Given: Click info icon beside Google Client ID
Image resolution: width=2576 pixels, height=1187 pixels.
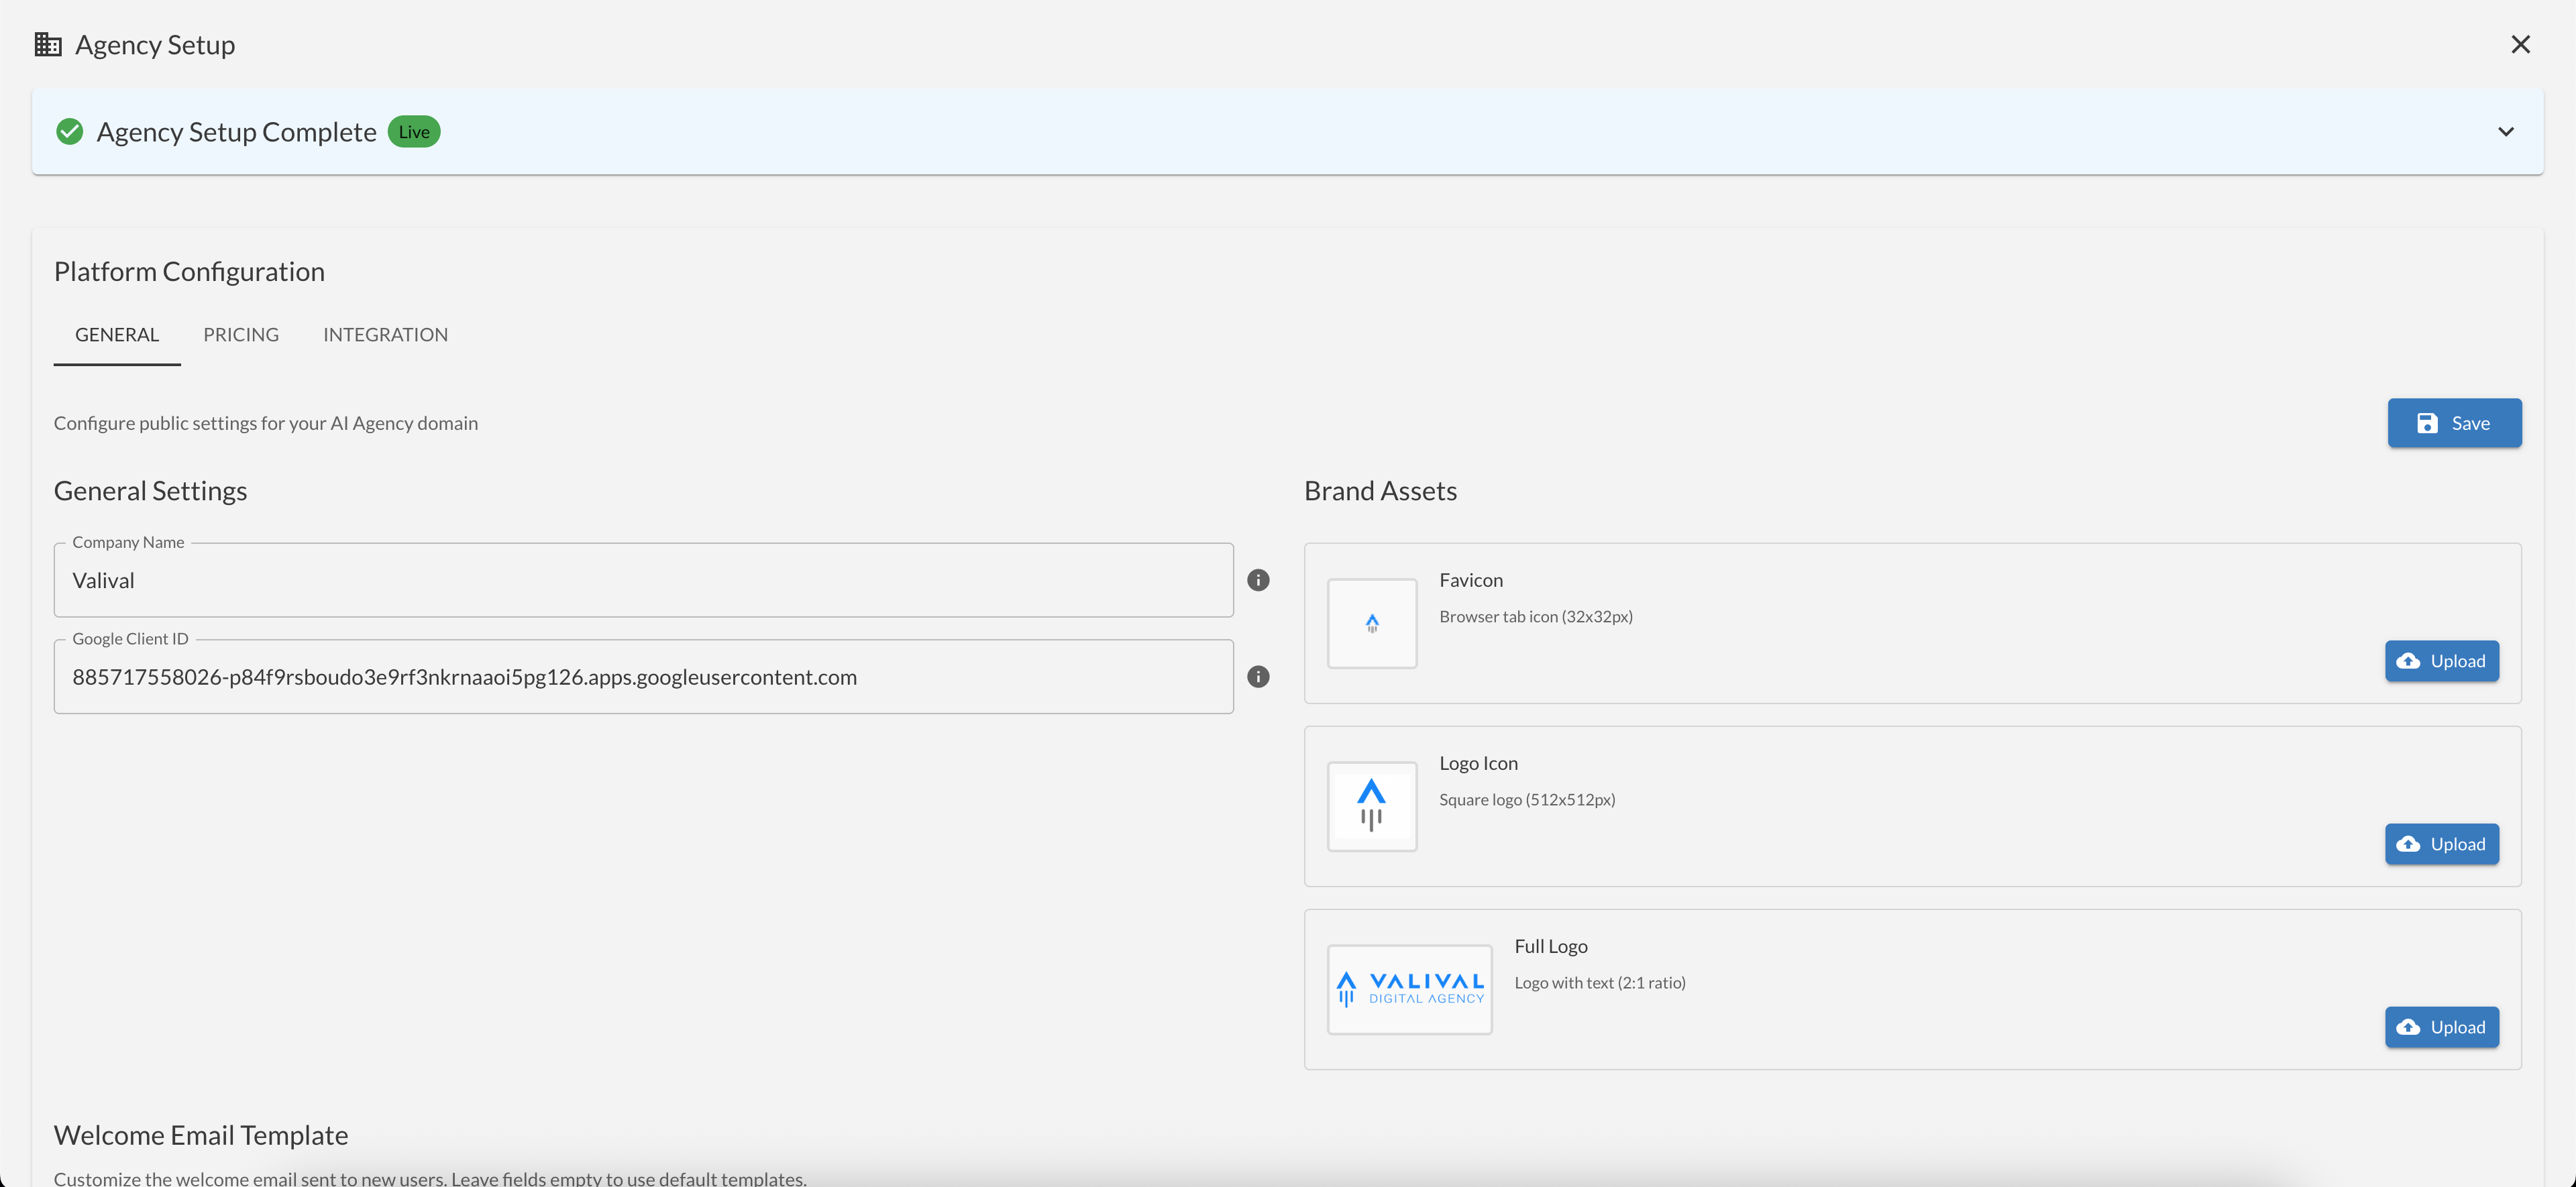Looking at the screenshot, I should click(1258, 677).
